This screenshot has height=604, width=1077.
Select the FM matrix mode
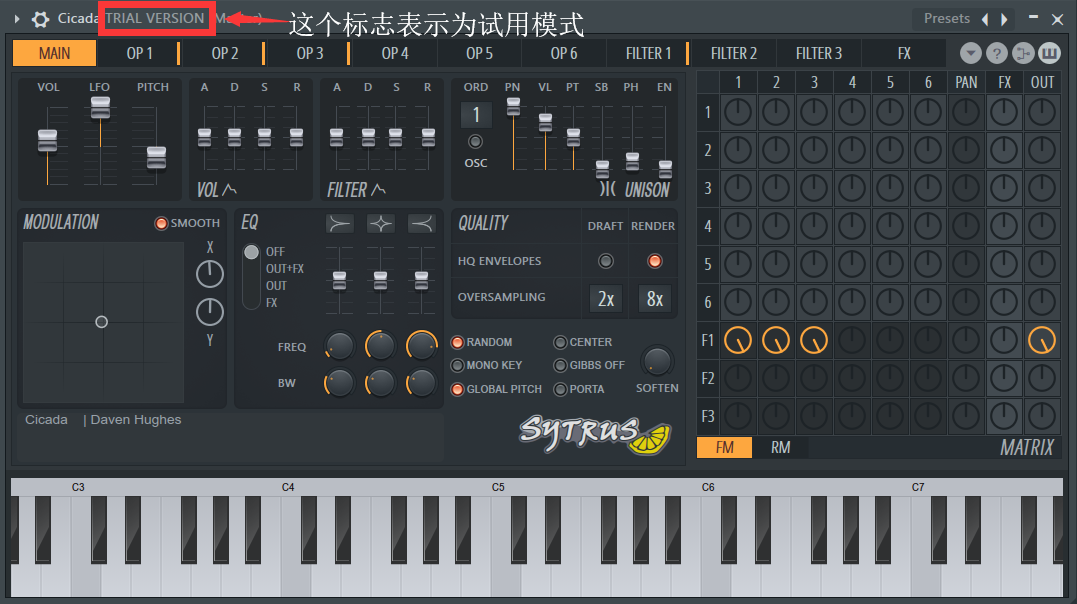pyautogui.click(x=725, y=447)
